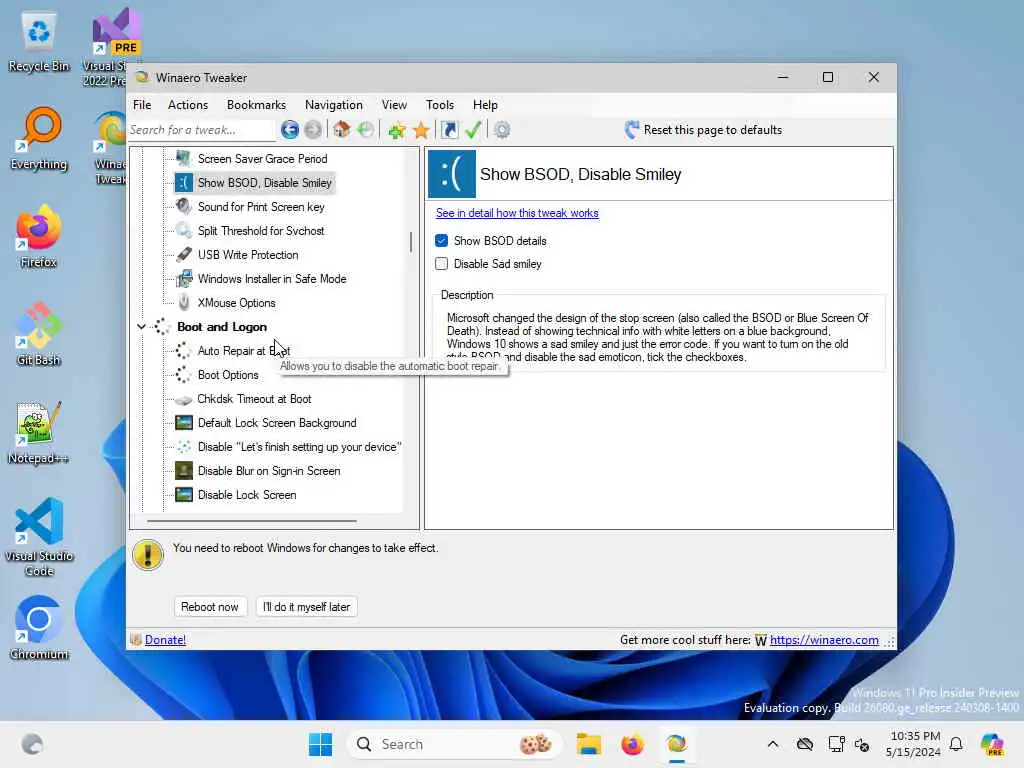Click the green checkmark toolbar icon
The image size is (1024, 768).
click(473, 130)
